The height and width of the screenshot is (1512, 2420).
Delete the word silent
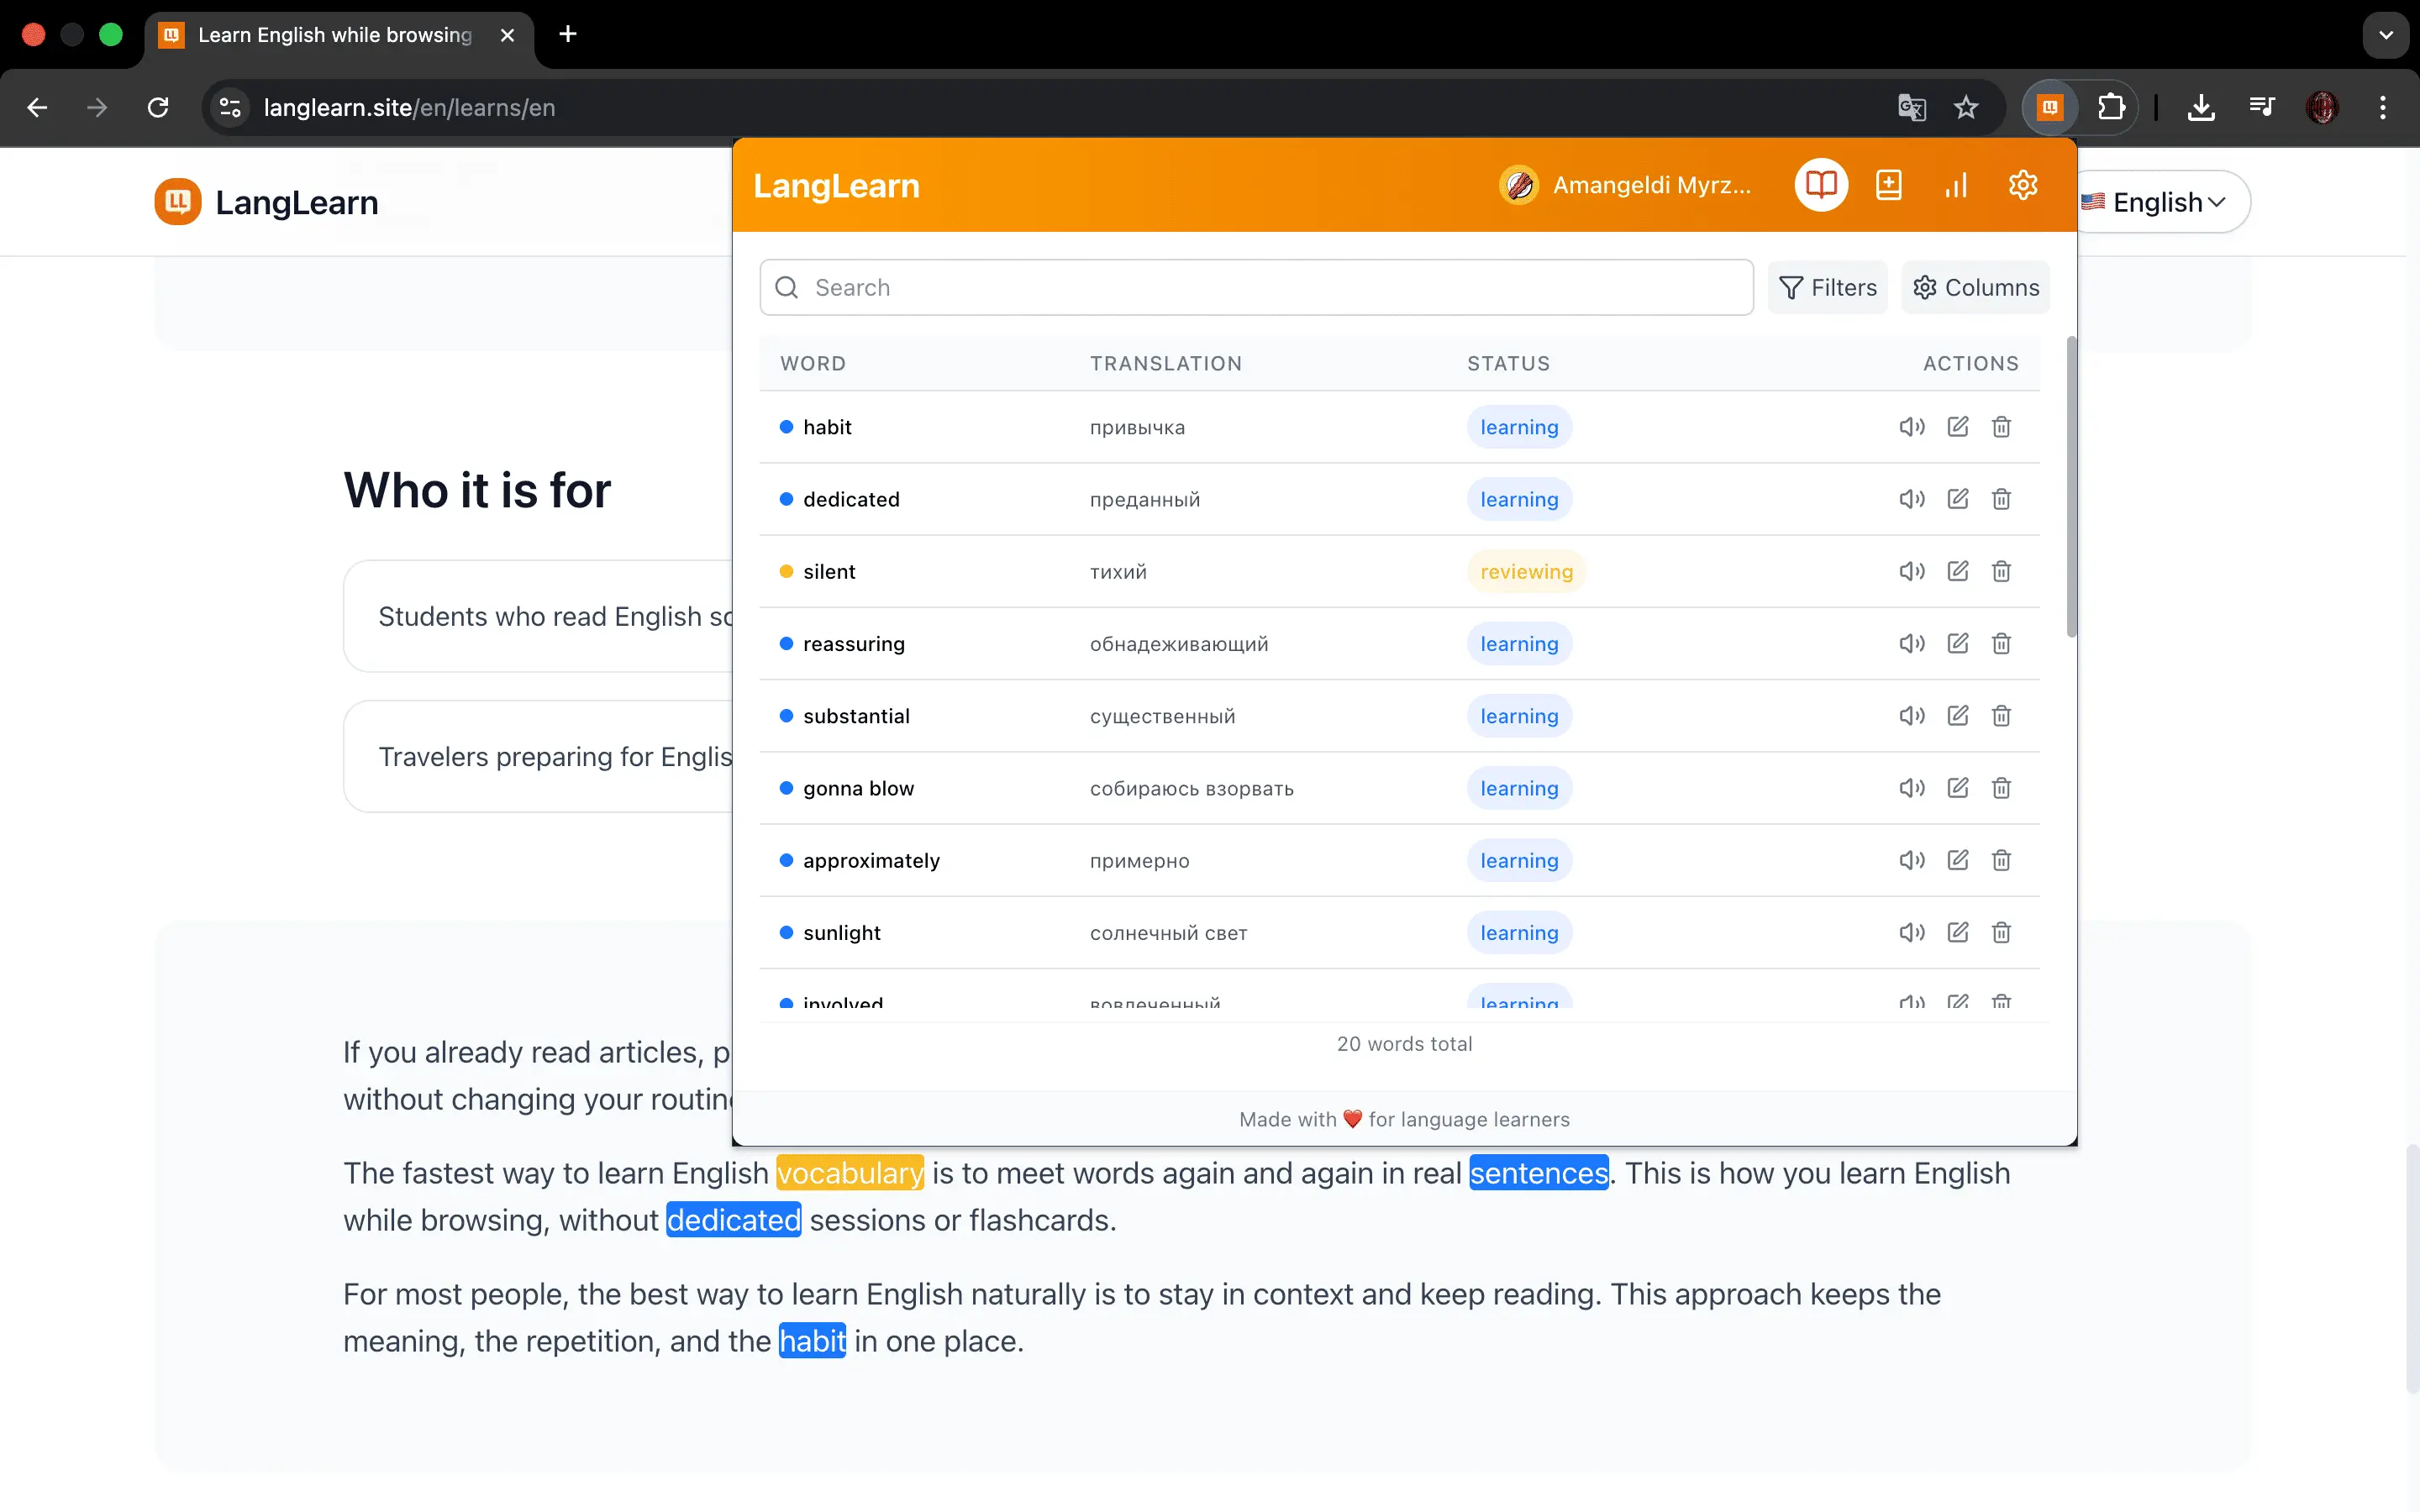coord(2001,571)
